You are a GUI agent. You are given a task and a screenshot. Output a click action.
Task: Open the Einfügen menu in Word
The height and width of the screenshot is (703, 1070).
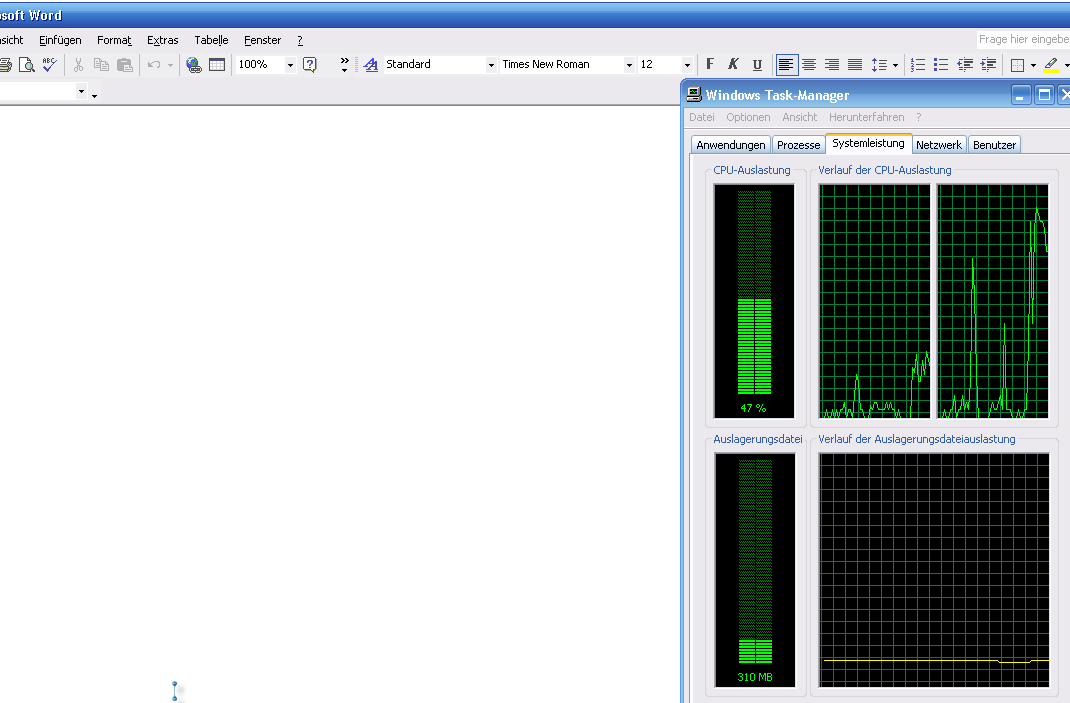click(60, 40)
